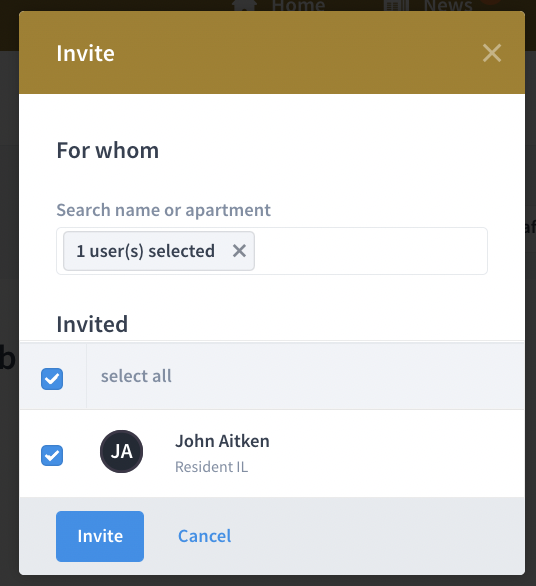
Task: Select the John Aitken name
Action: [x=222, y=441]
